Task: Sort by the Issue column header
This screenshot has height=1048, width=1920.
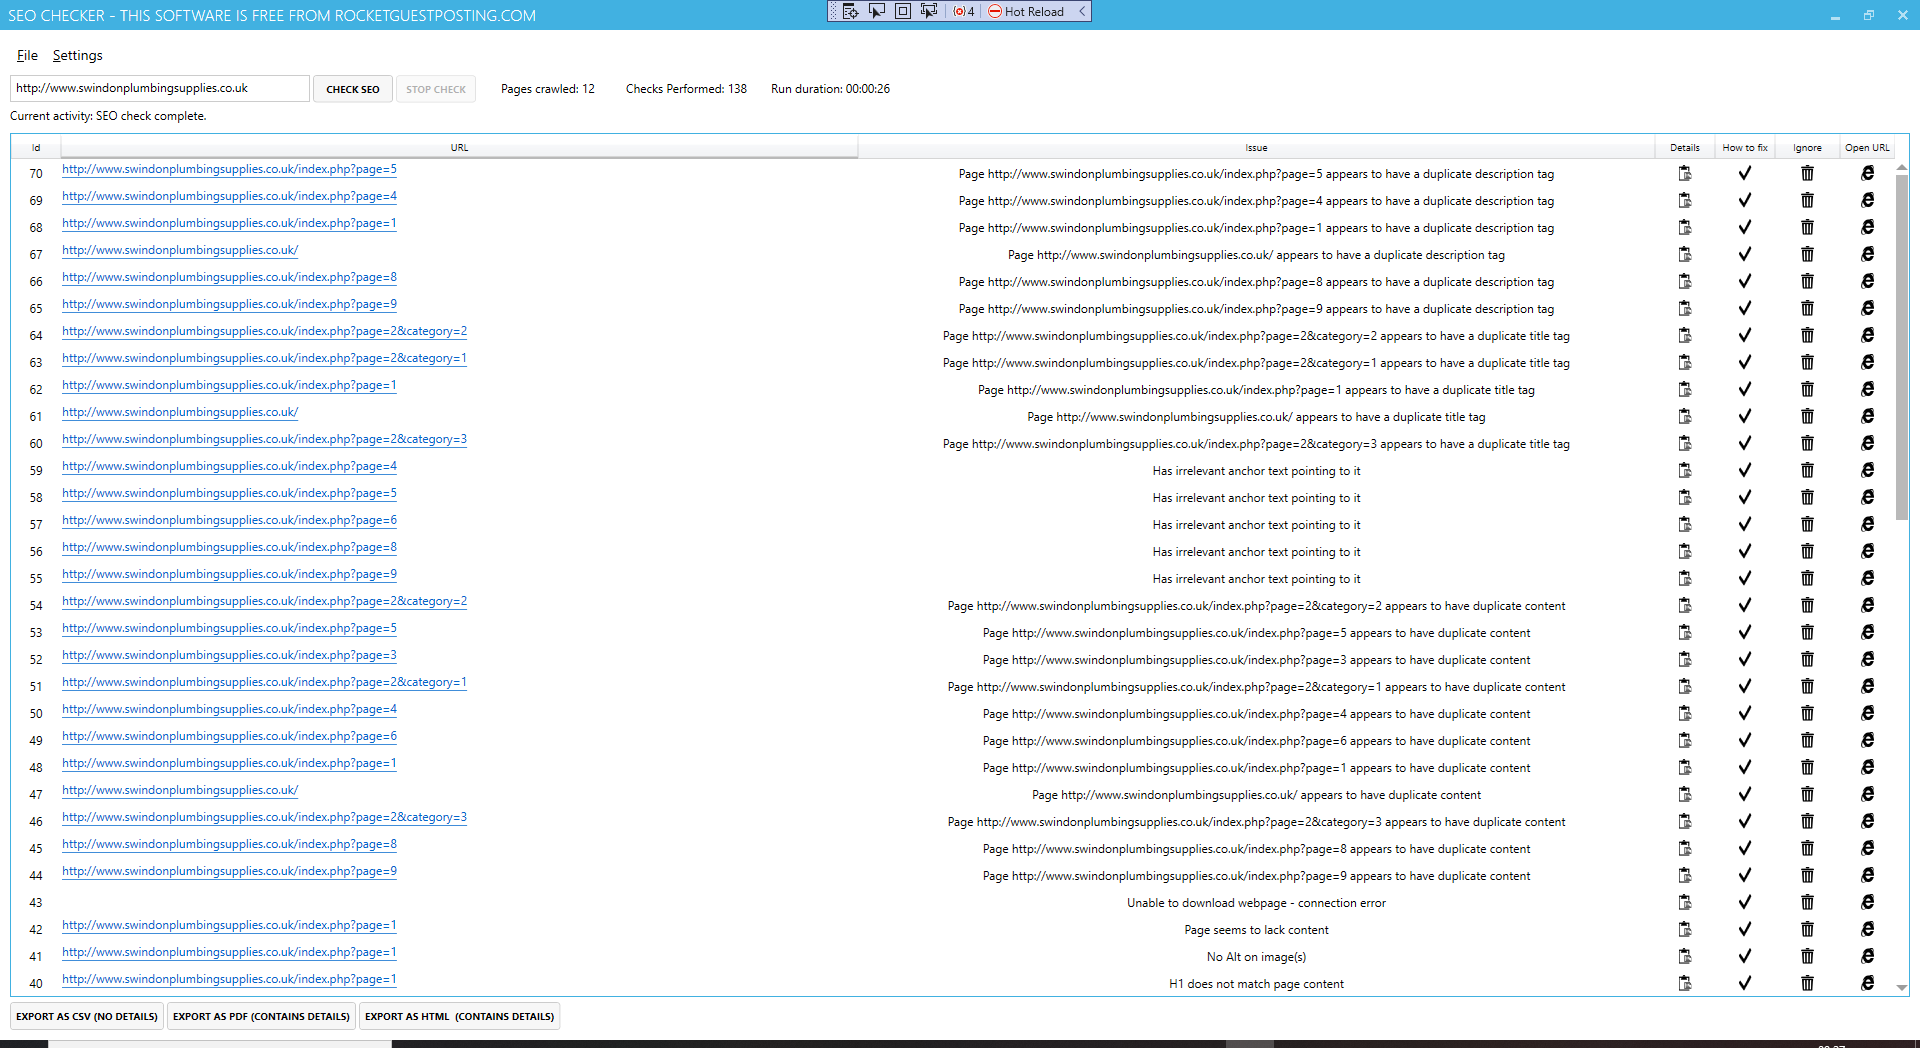Action: tap(1256, 147)
